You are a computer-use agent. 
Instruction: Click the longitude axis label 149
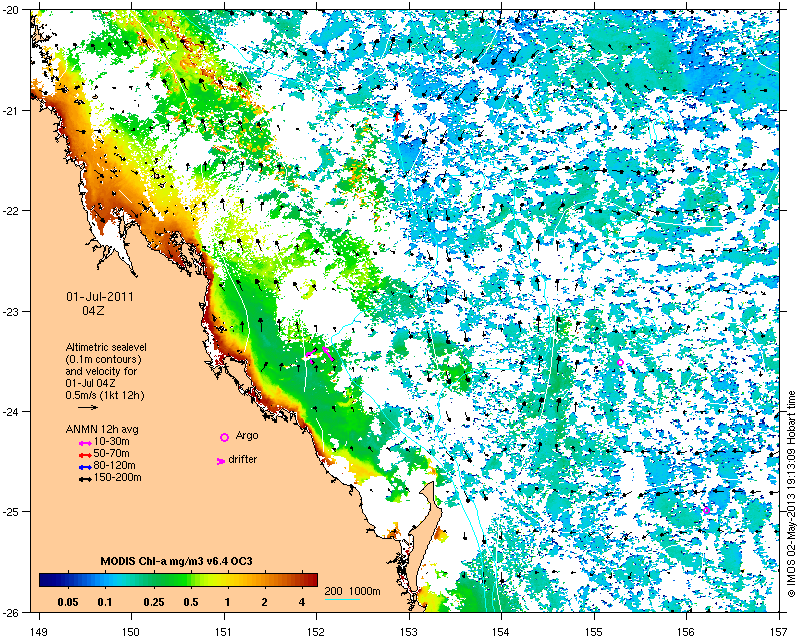(38, 634)
